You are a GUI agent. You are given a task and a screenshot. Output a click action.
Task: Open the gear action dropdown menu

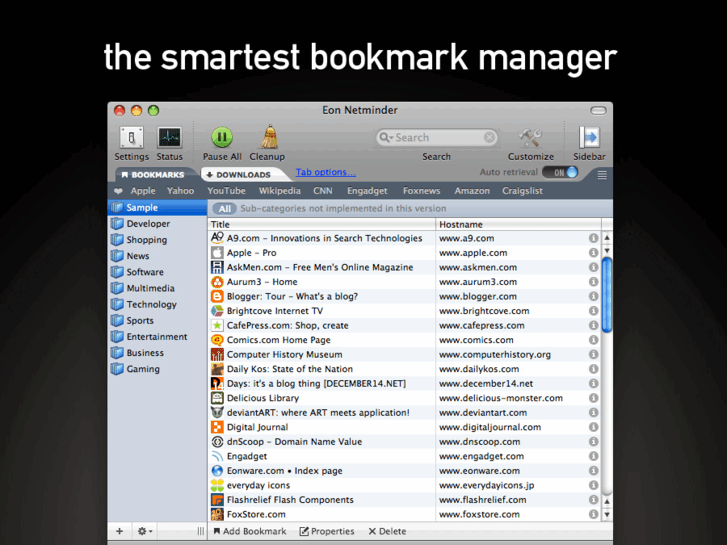click(x=145, y=531)
